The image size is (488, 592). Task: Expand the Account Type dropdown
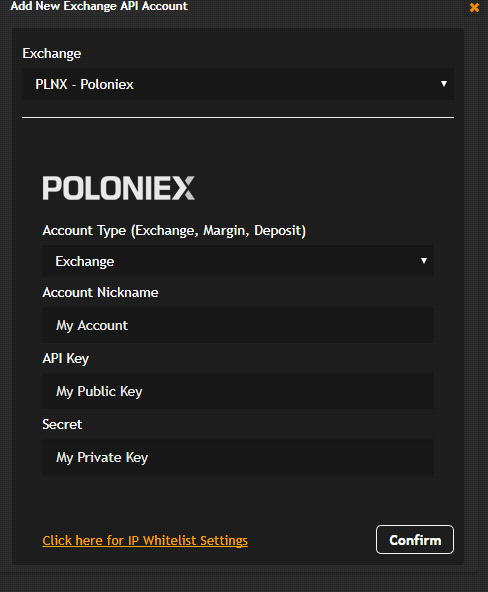point(238,261)
